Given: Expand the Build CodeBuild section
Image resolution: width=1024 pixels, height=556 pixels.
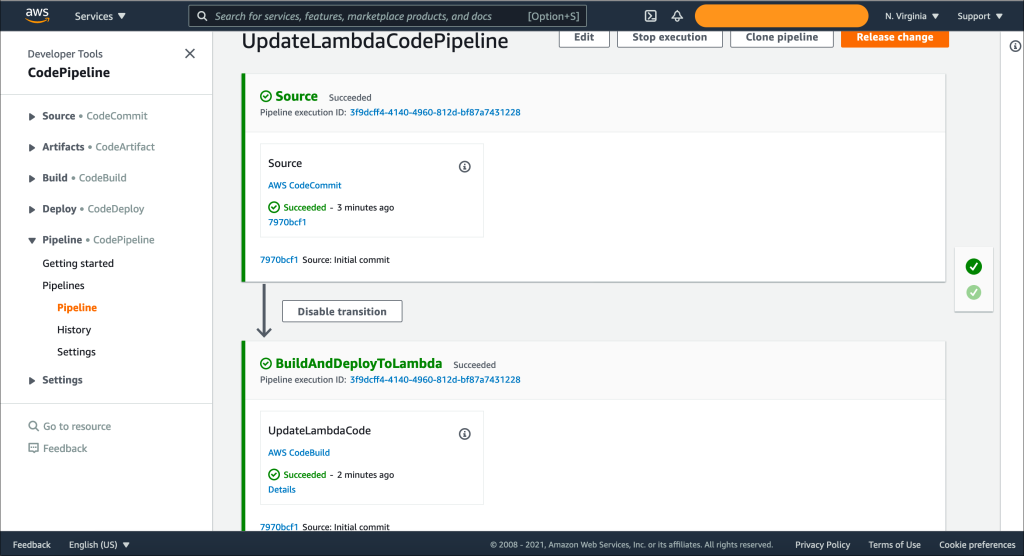Looking at the screenshot, I should coord(32,179).
